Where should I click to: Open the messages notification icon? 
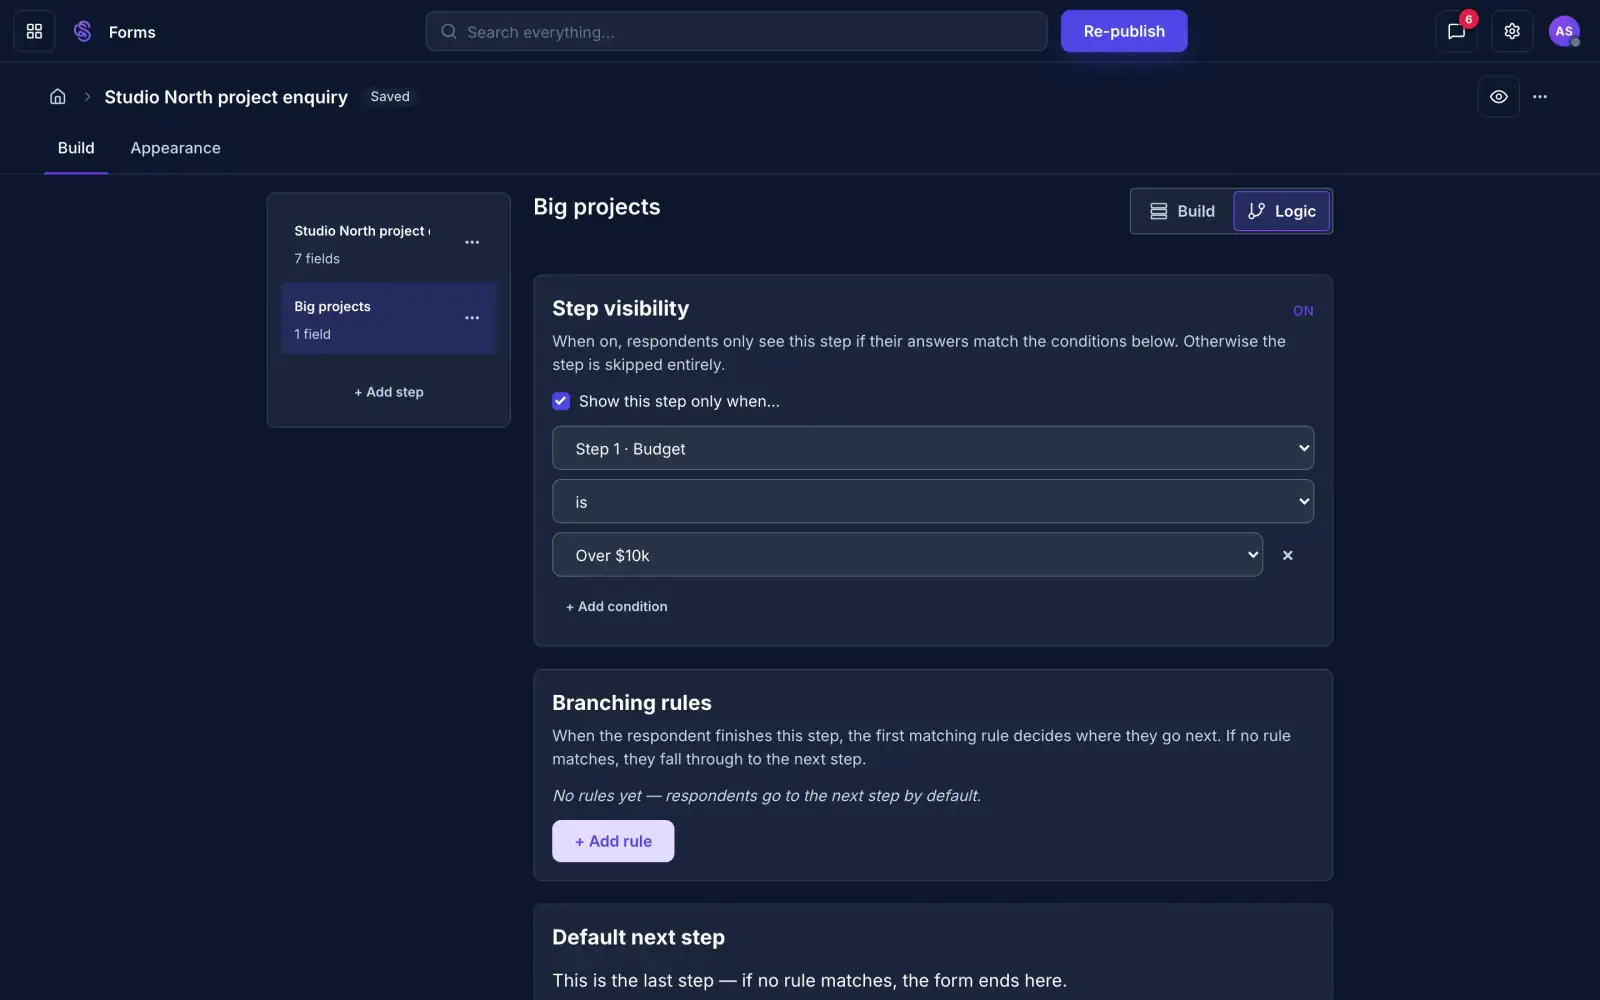click(1456, 31)
